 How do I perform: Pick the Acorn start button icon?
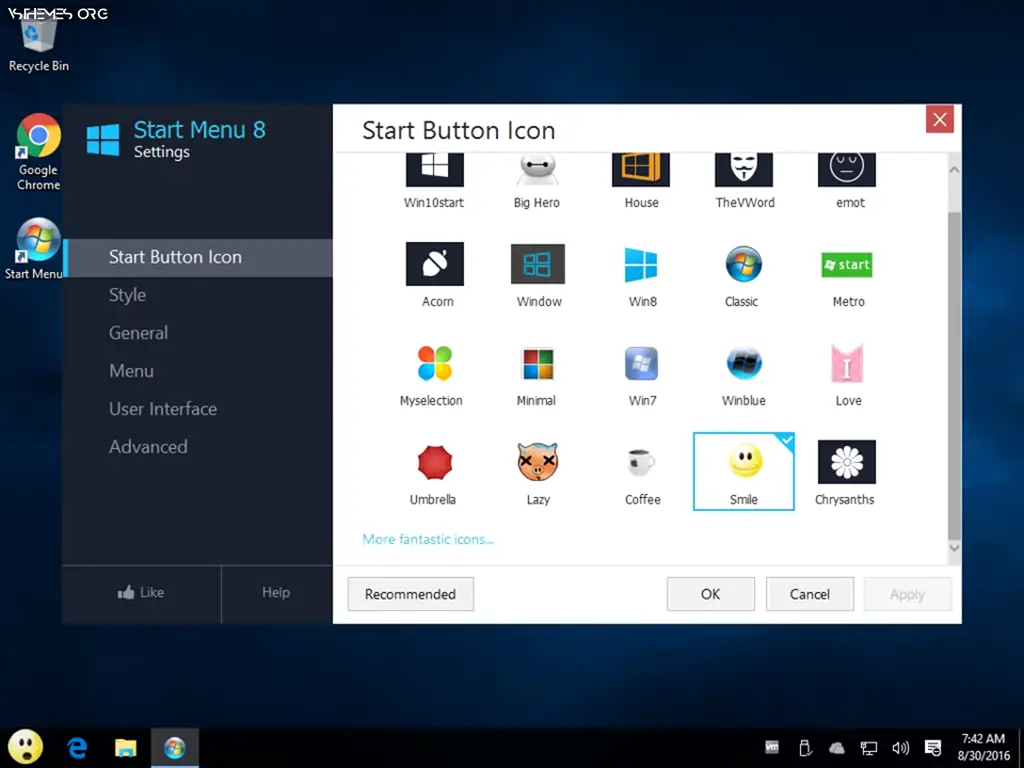(x=434, y=264)
